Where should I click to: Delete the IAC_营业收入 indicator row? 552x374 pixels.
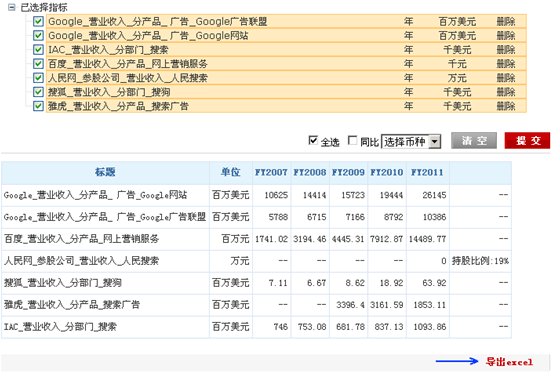[506, 50]
